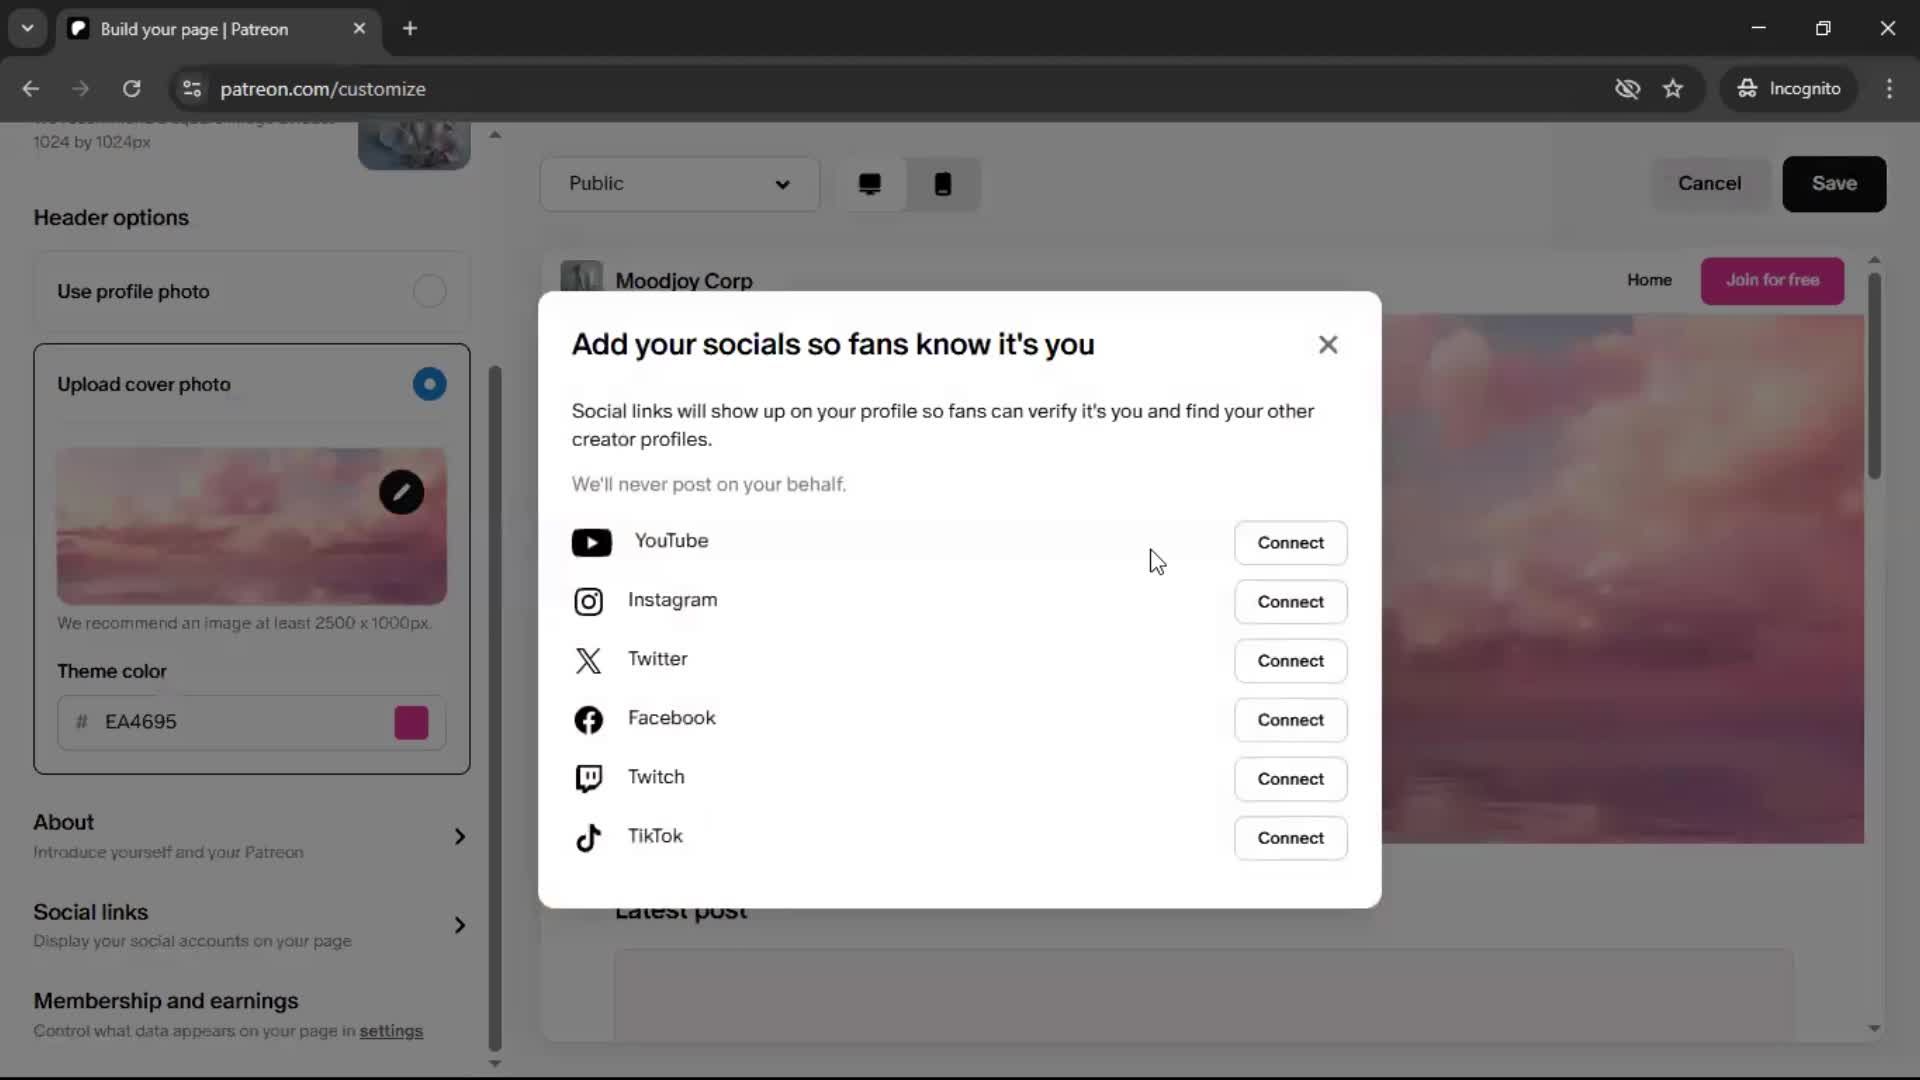Click the preview pane vertical scrollbar

click(1874, 375)
